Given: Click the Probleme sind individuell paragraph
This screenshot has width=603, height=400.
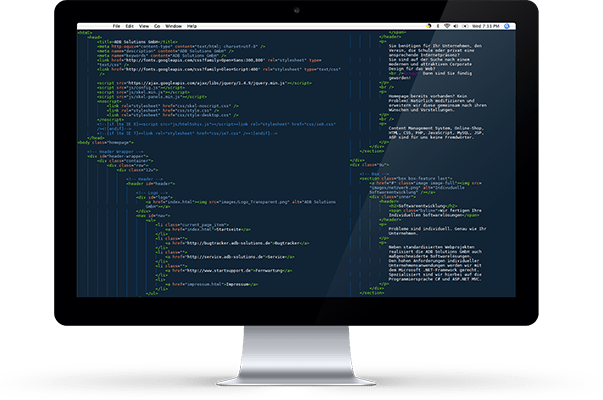Looking at the screenshot, I should pyautogui.click(x=437, y=231).
